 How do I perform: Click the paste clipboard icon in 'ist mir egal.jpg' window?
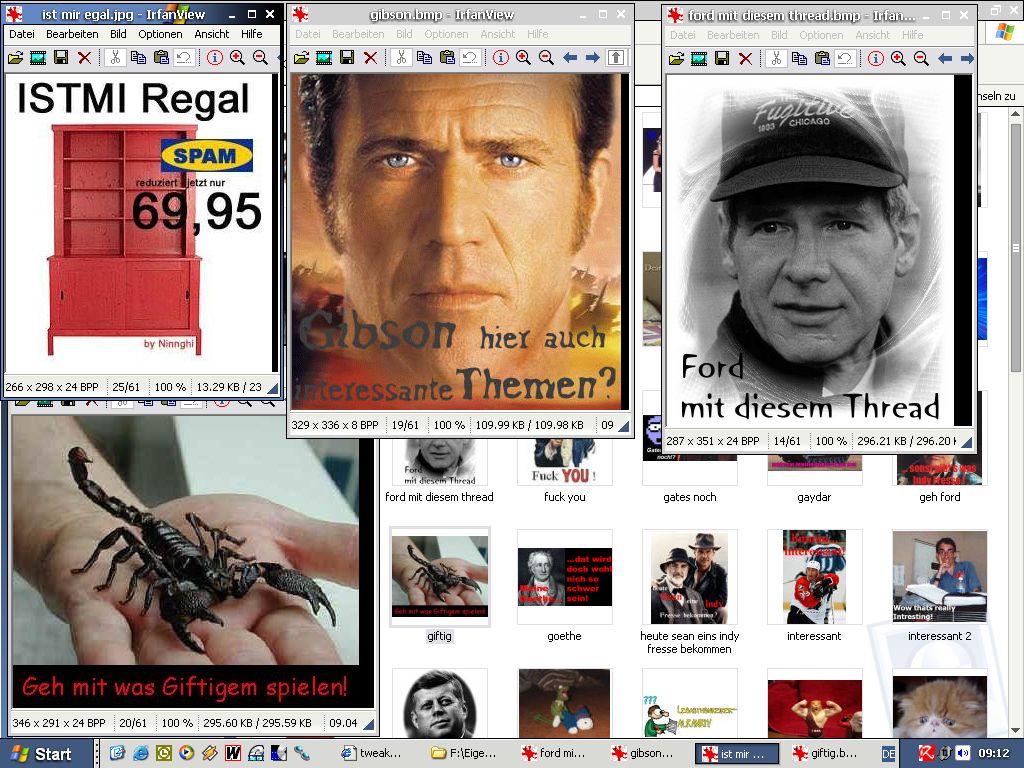pos(161,58)
